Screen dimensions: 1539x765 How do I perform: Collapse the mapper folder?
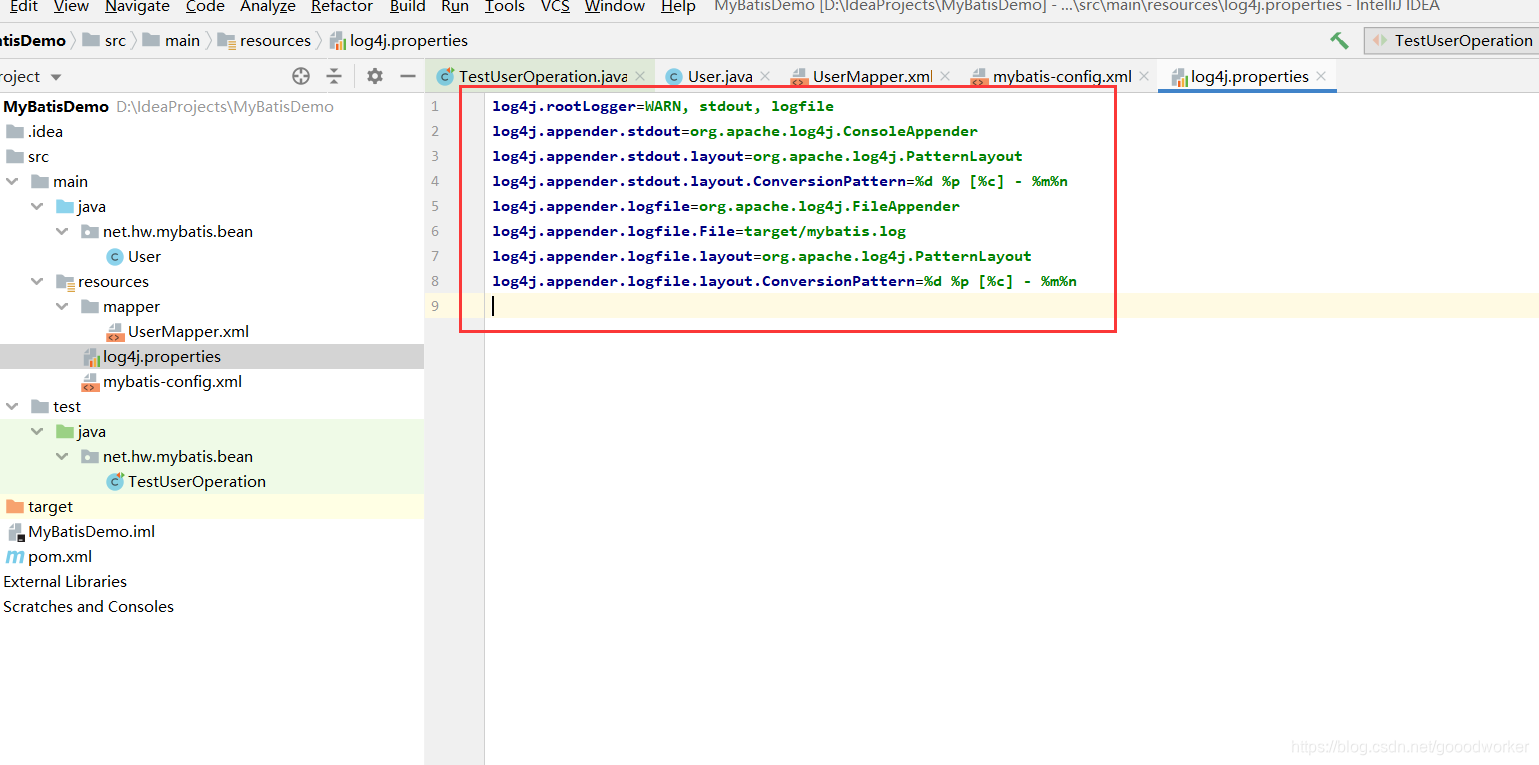pos(62,306)
